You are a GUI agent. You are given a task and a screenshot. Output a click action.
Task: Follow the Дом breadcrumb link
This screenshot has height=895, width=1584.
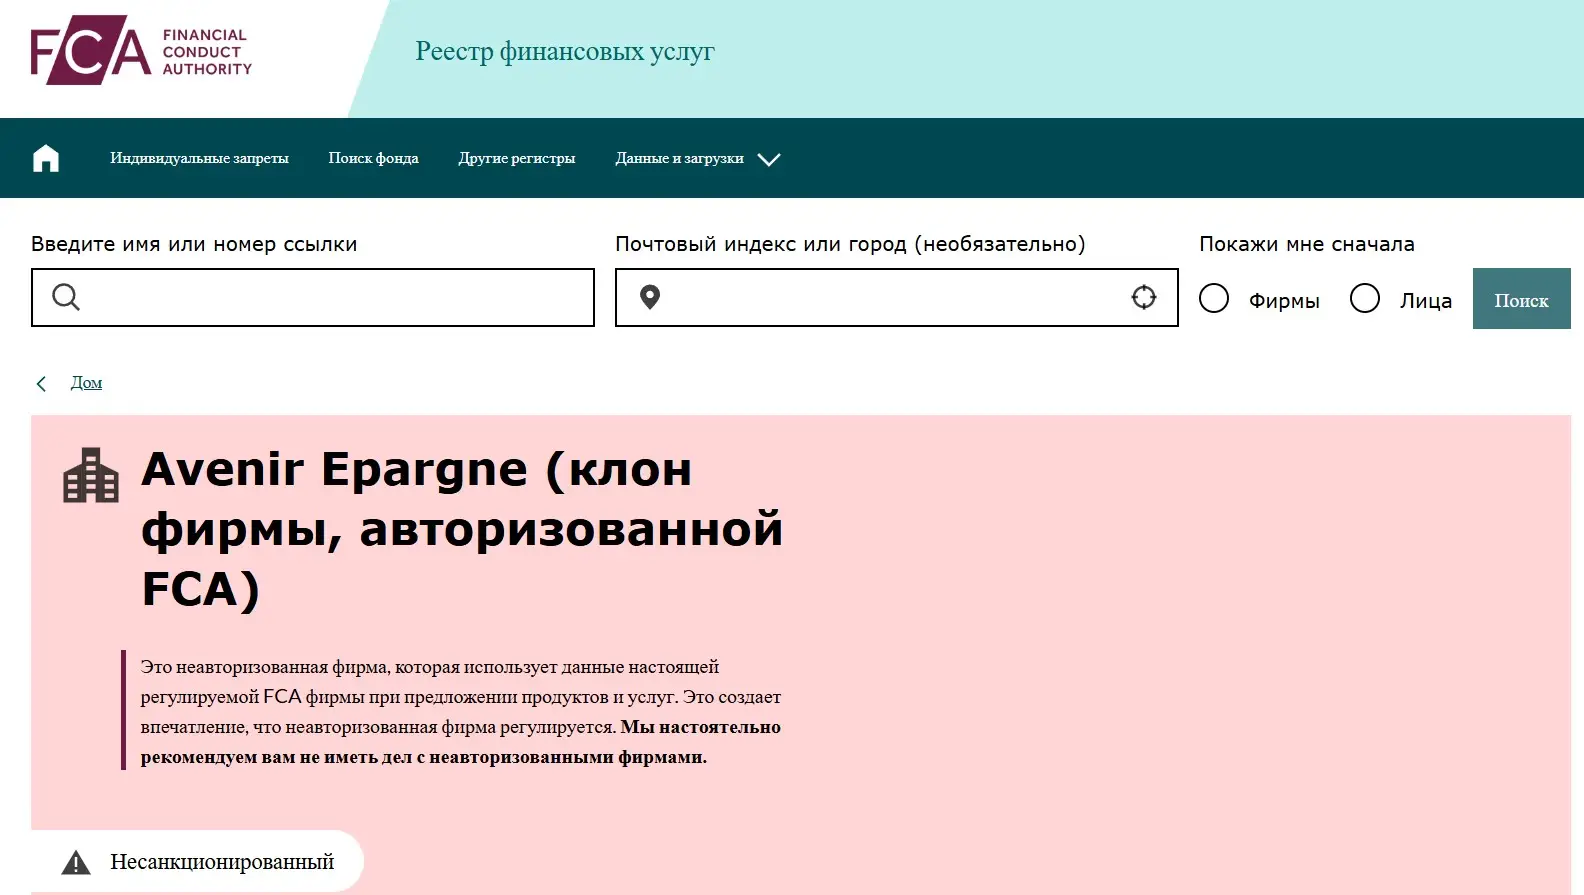pyautogui.click(x=86, y=383)
